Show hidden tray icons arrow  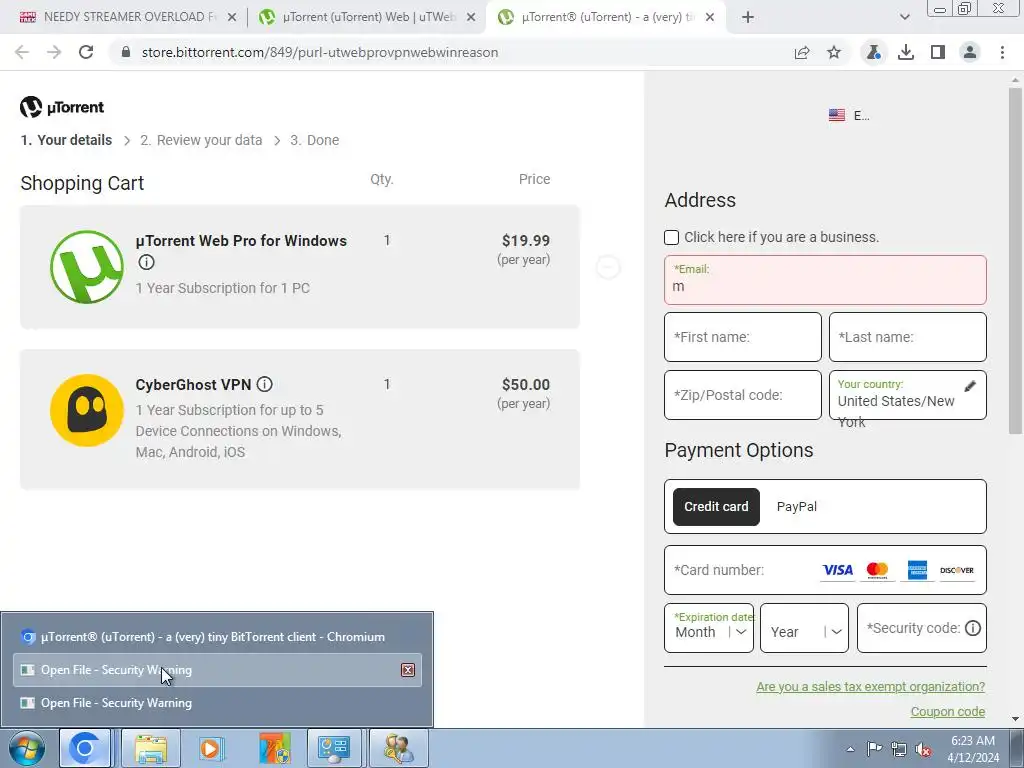click(850, 749)
